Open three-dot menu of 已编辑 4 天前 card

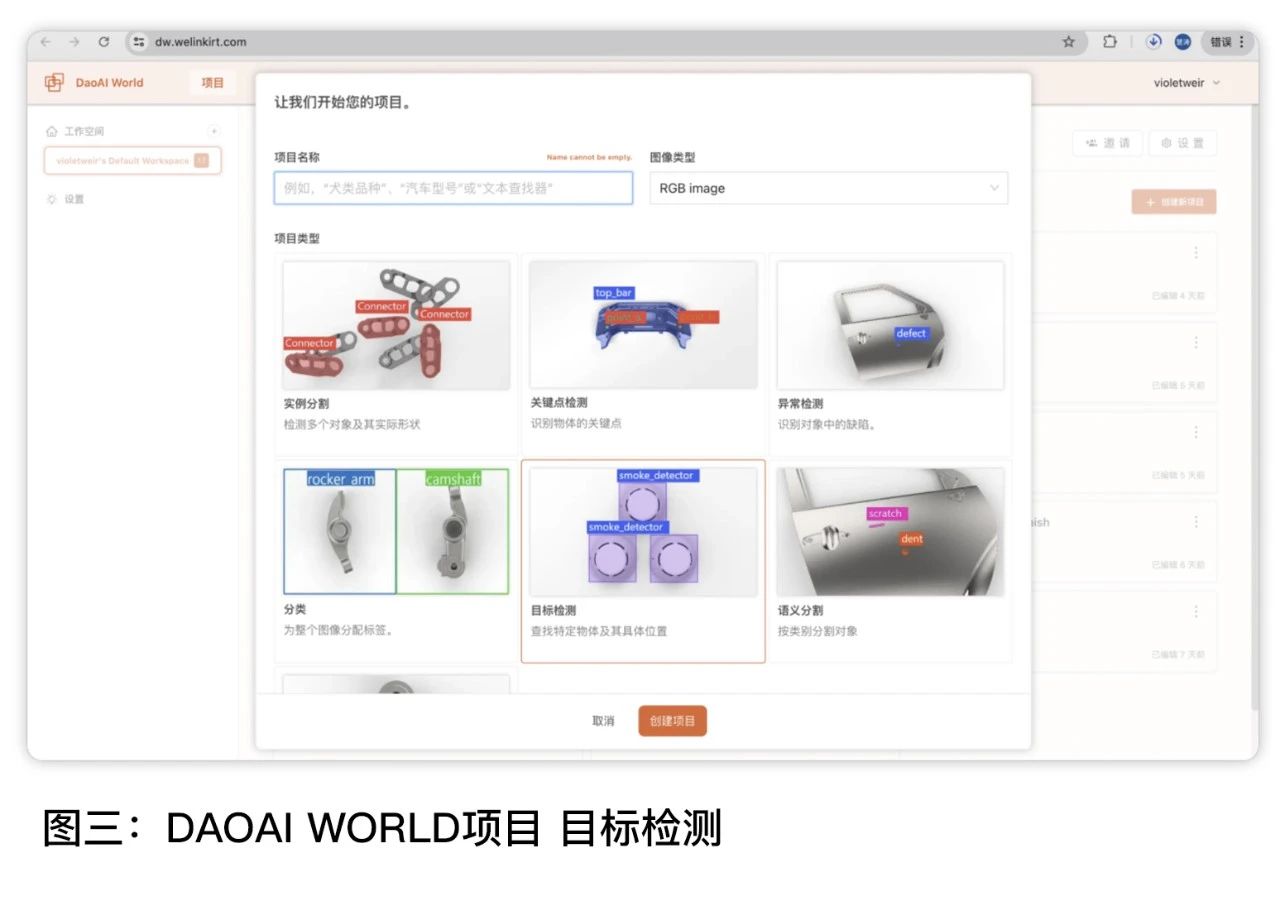(1196, 253)
